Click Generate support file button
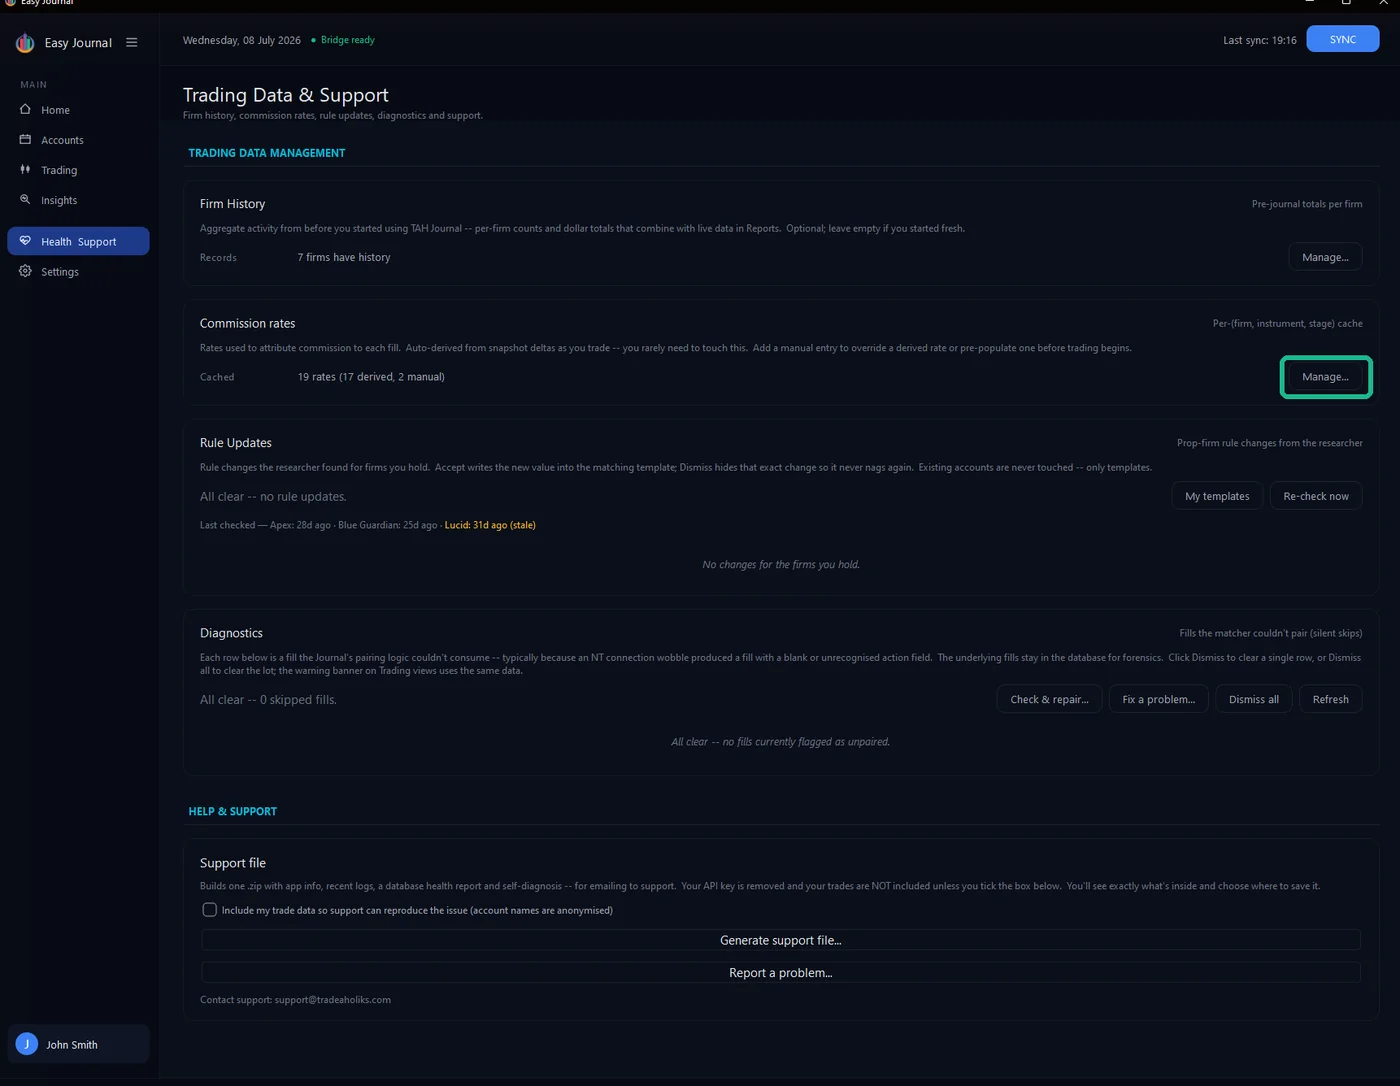 point(781,940)
